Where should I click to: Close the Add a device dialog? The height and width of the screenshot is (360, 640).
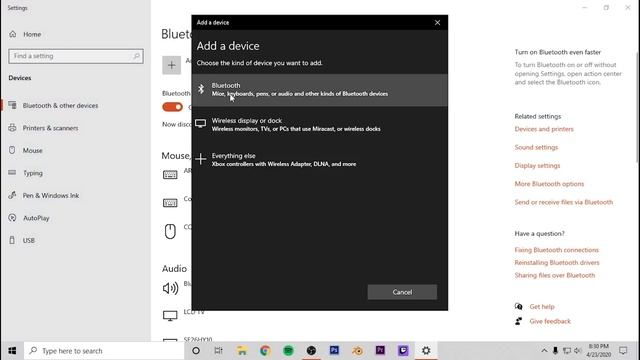[437, 22]
